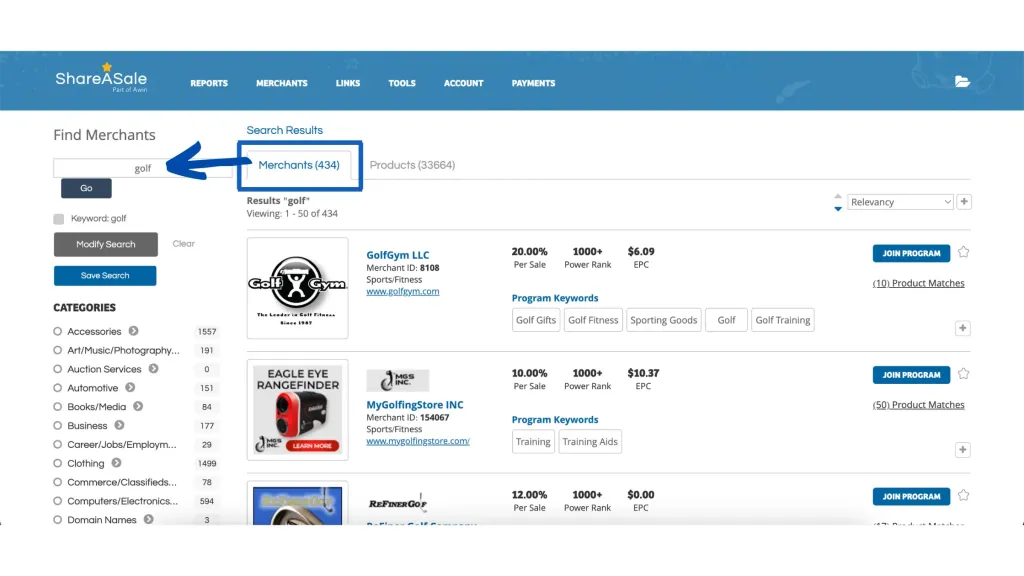Click the MGS Inc. small logo
The height and width of the screenshot is (576, 1024).
click(x=397, y=380)
